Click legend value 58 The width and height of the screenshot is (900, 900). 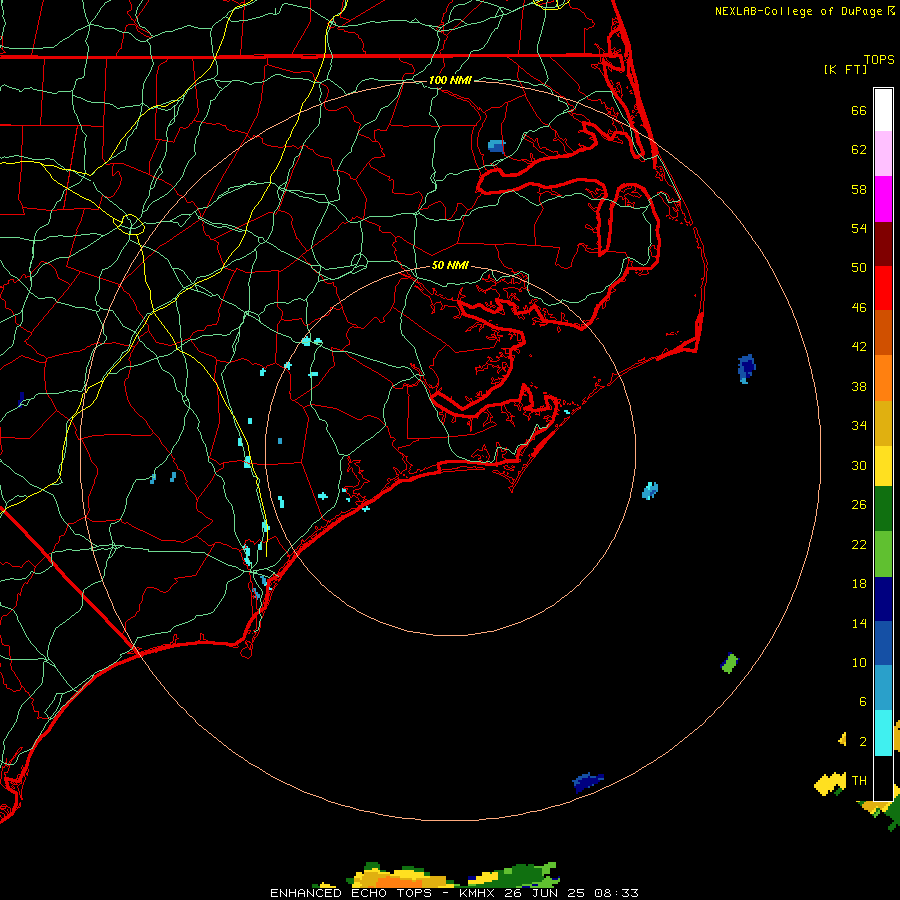tap(859, 189)
